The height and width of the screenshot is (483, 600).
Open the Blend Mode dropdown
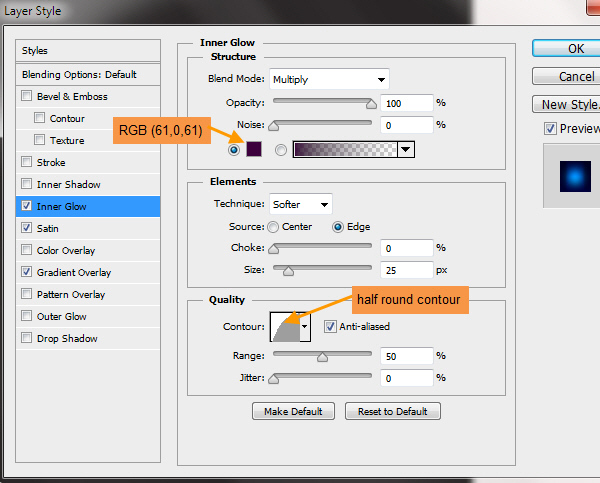[x=329, y=79]
